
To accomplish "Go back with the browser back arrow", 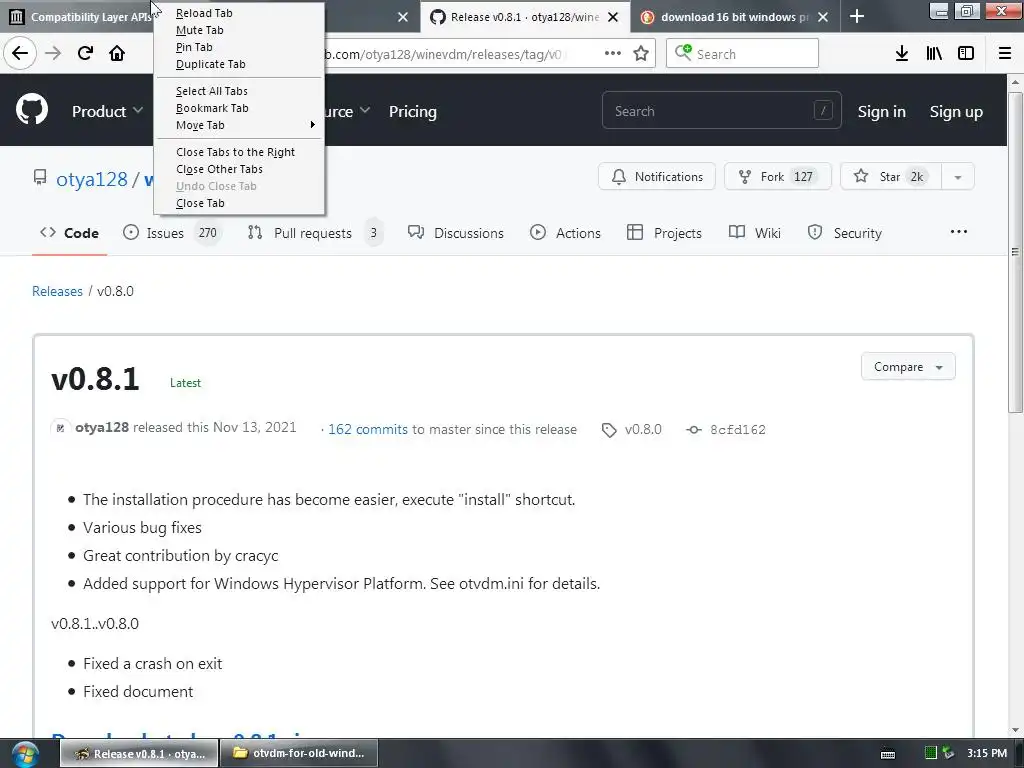I will point(20,53).
